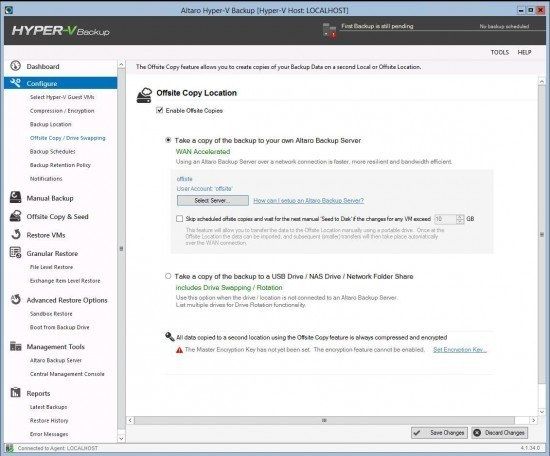Go to Backup Schedules
The height and width of the screenshot is (456, 550).
tap(53, 152)
